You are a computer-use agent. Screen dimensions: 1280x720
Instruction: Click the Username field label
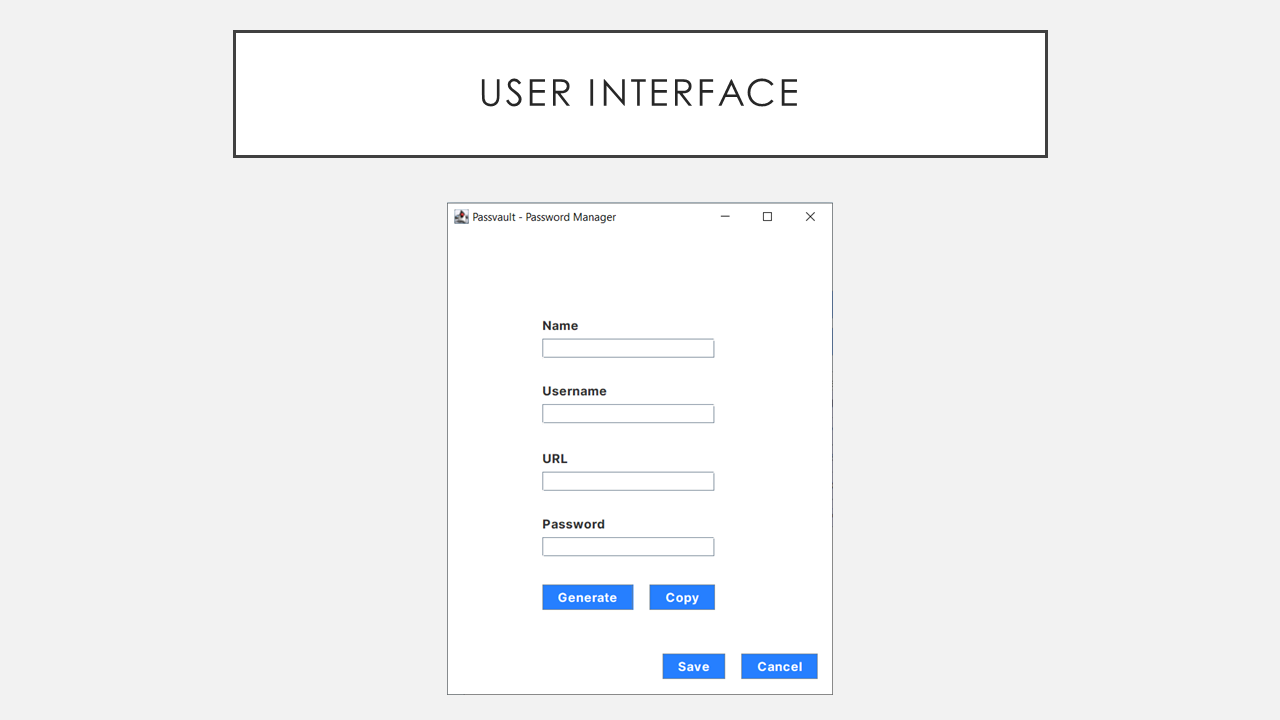(574, 391)
